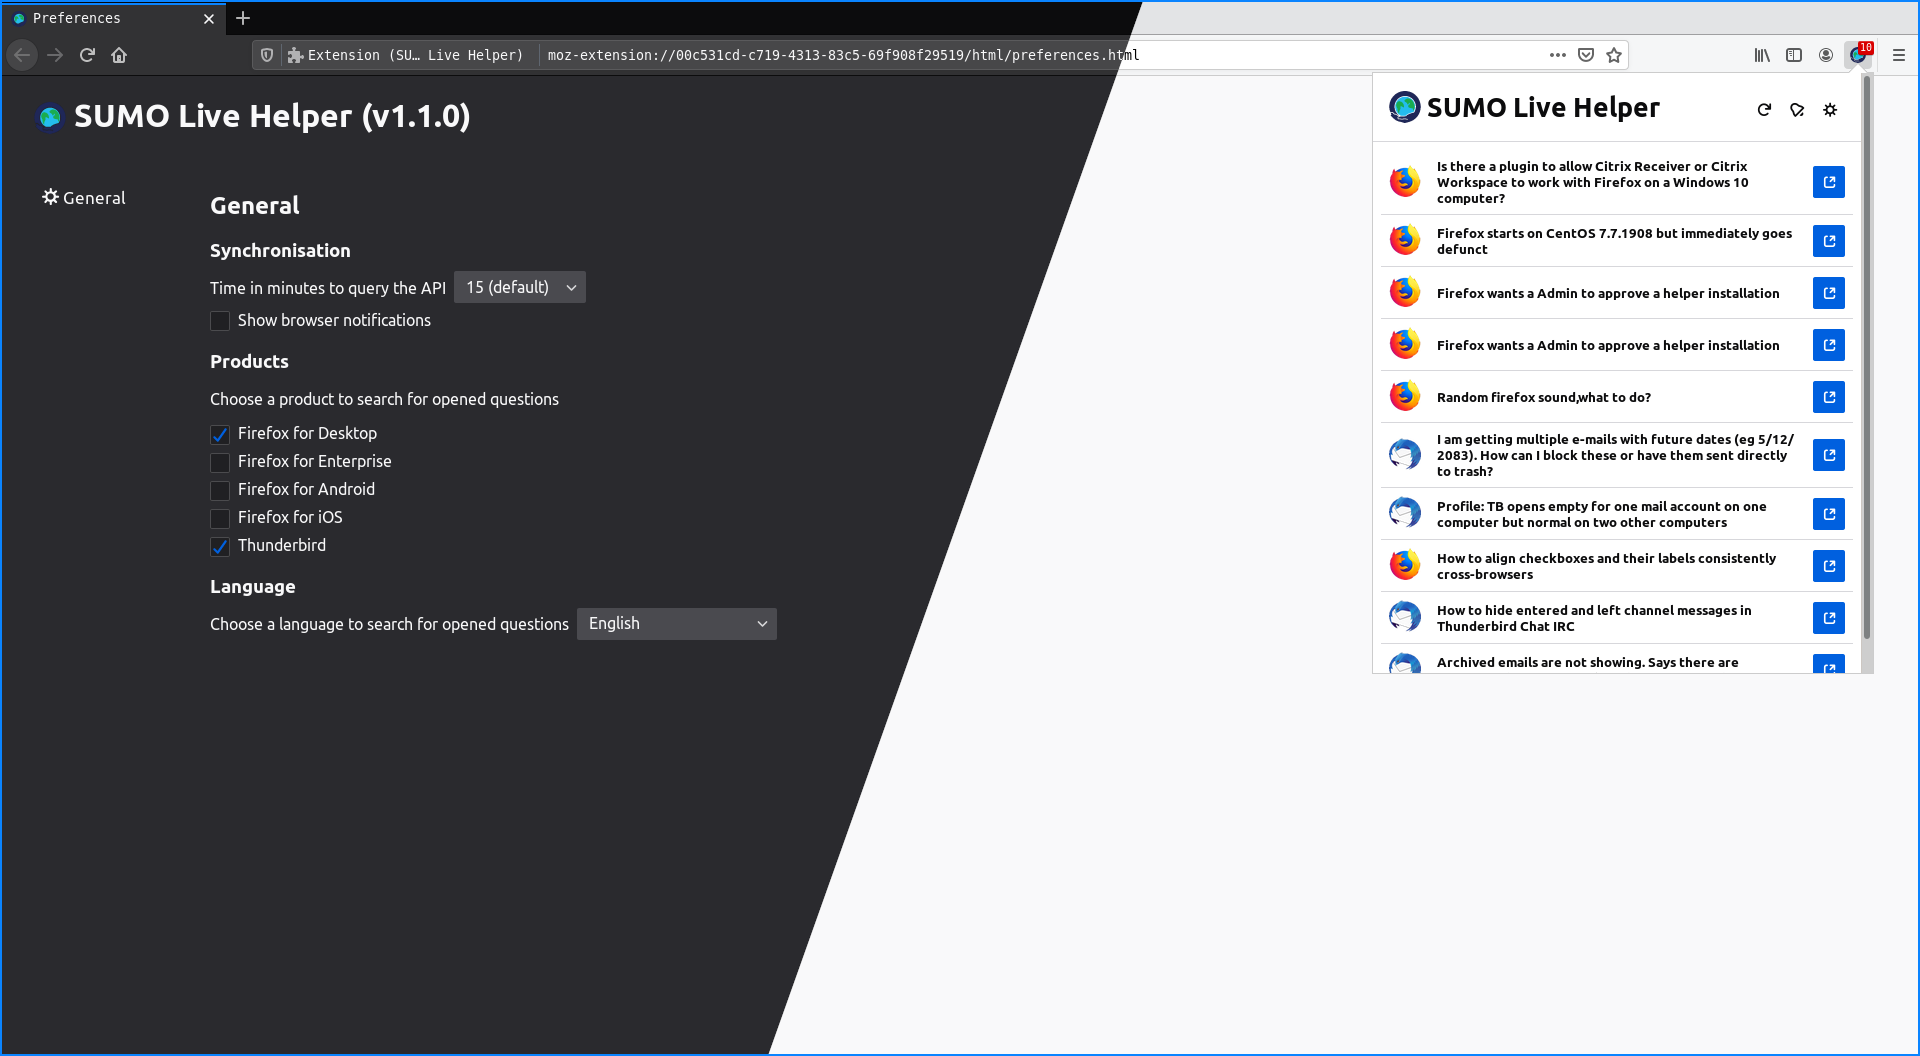
Task: Click 'How to align checkboxes' question title
Action: point(1606,566)
